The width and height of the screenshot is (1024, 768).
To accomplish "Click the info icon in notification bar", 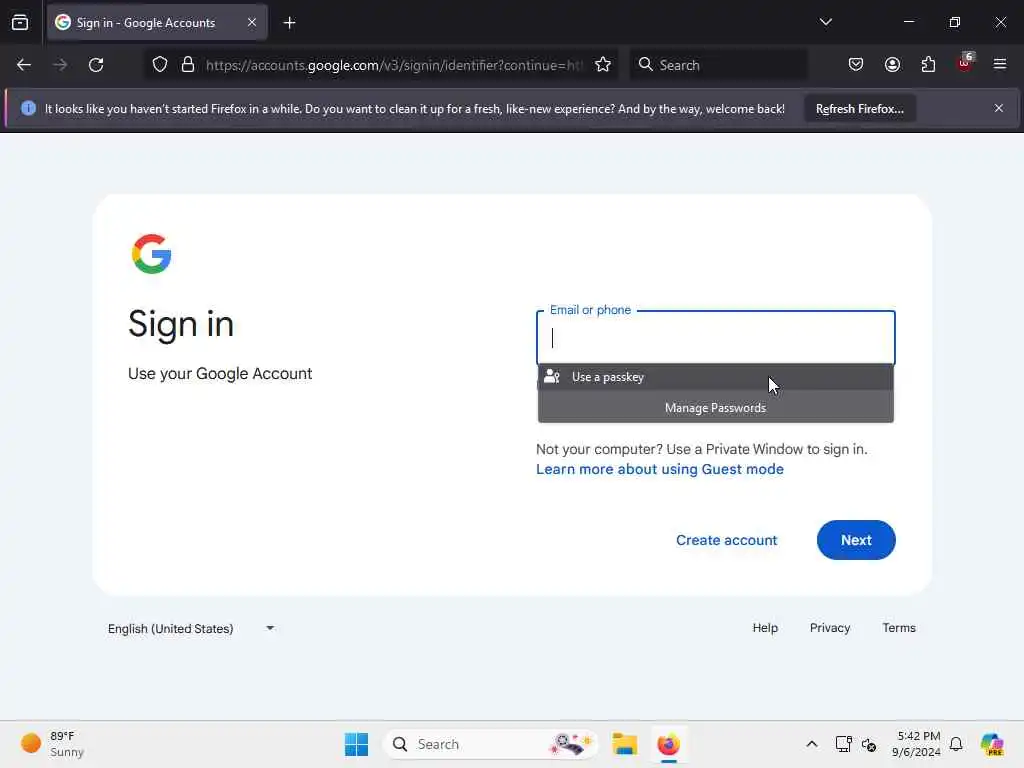I will click(x=28, y=108).
